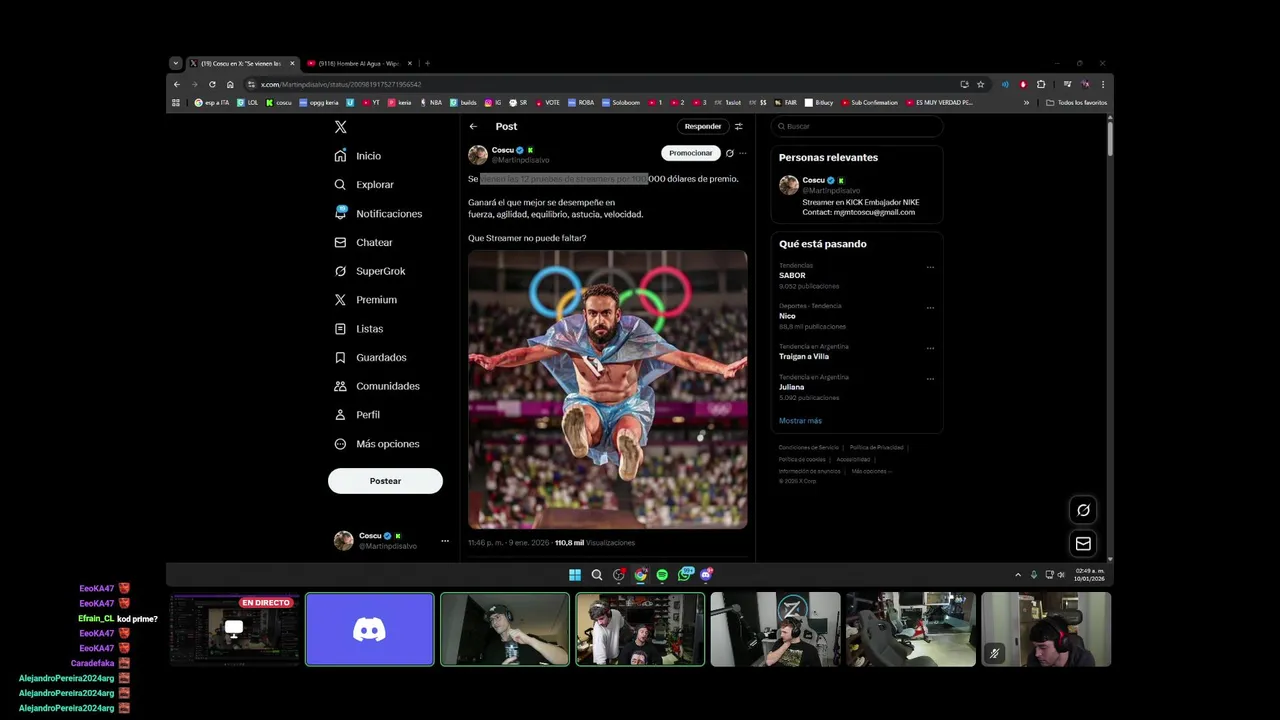
Task: Open more options for Nico trend
Action: 930,308
